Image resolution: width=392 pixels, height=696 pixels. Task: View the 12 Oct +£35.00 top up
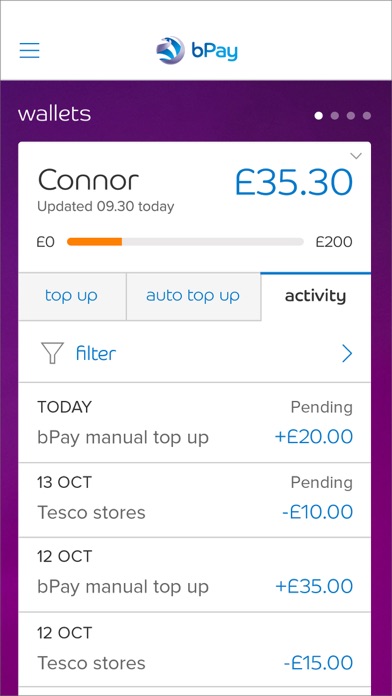coord(194,575)
